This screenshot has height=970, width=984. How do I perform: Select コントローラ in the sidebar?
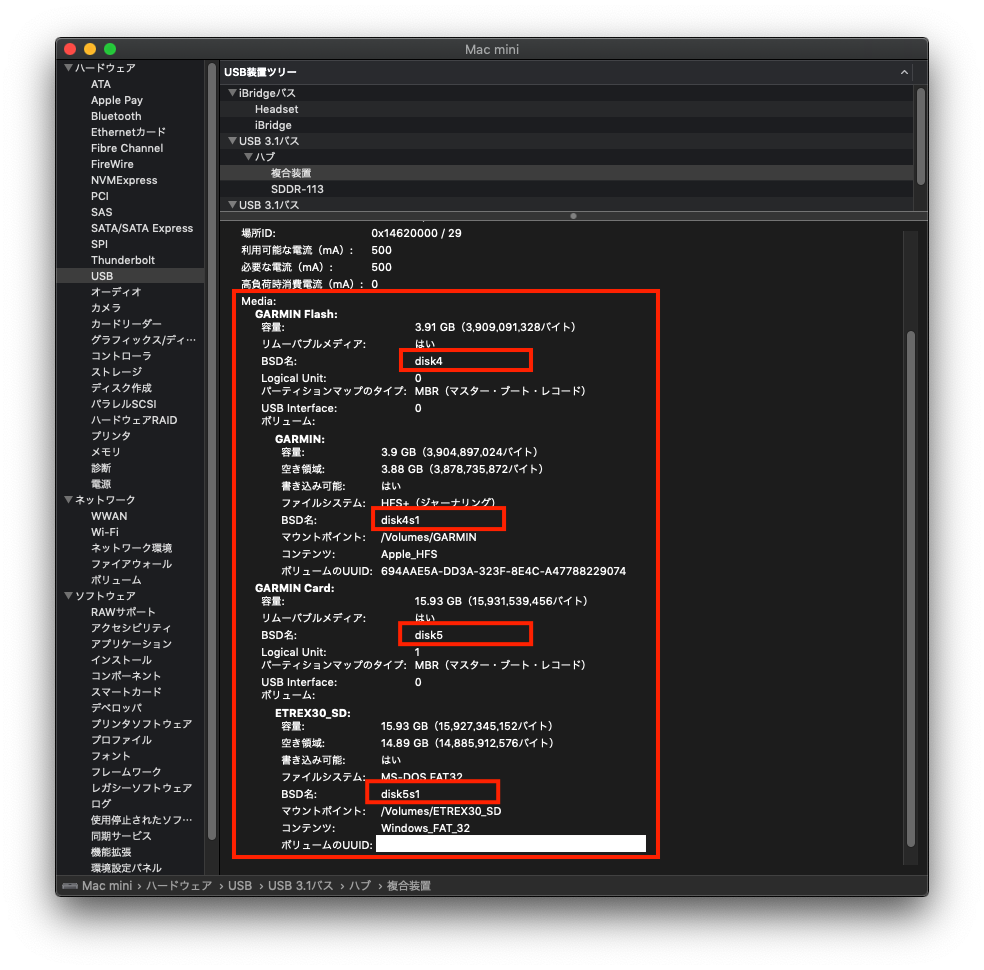(121, 356)
